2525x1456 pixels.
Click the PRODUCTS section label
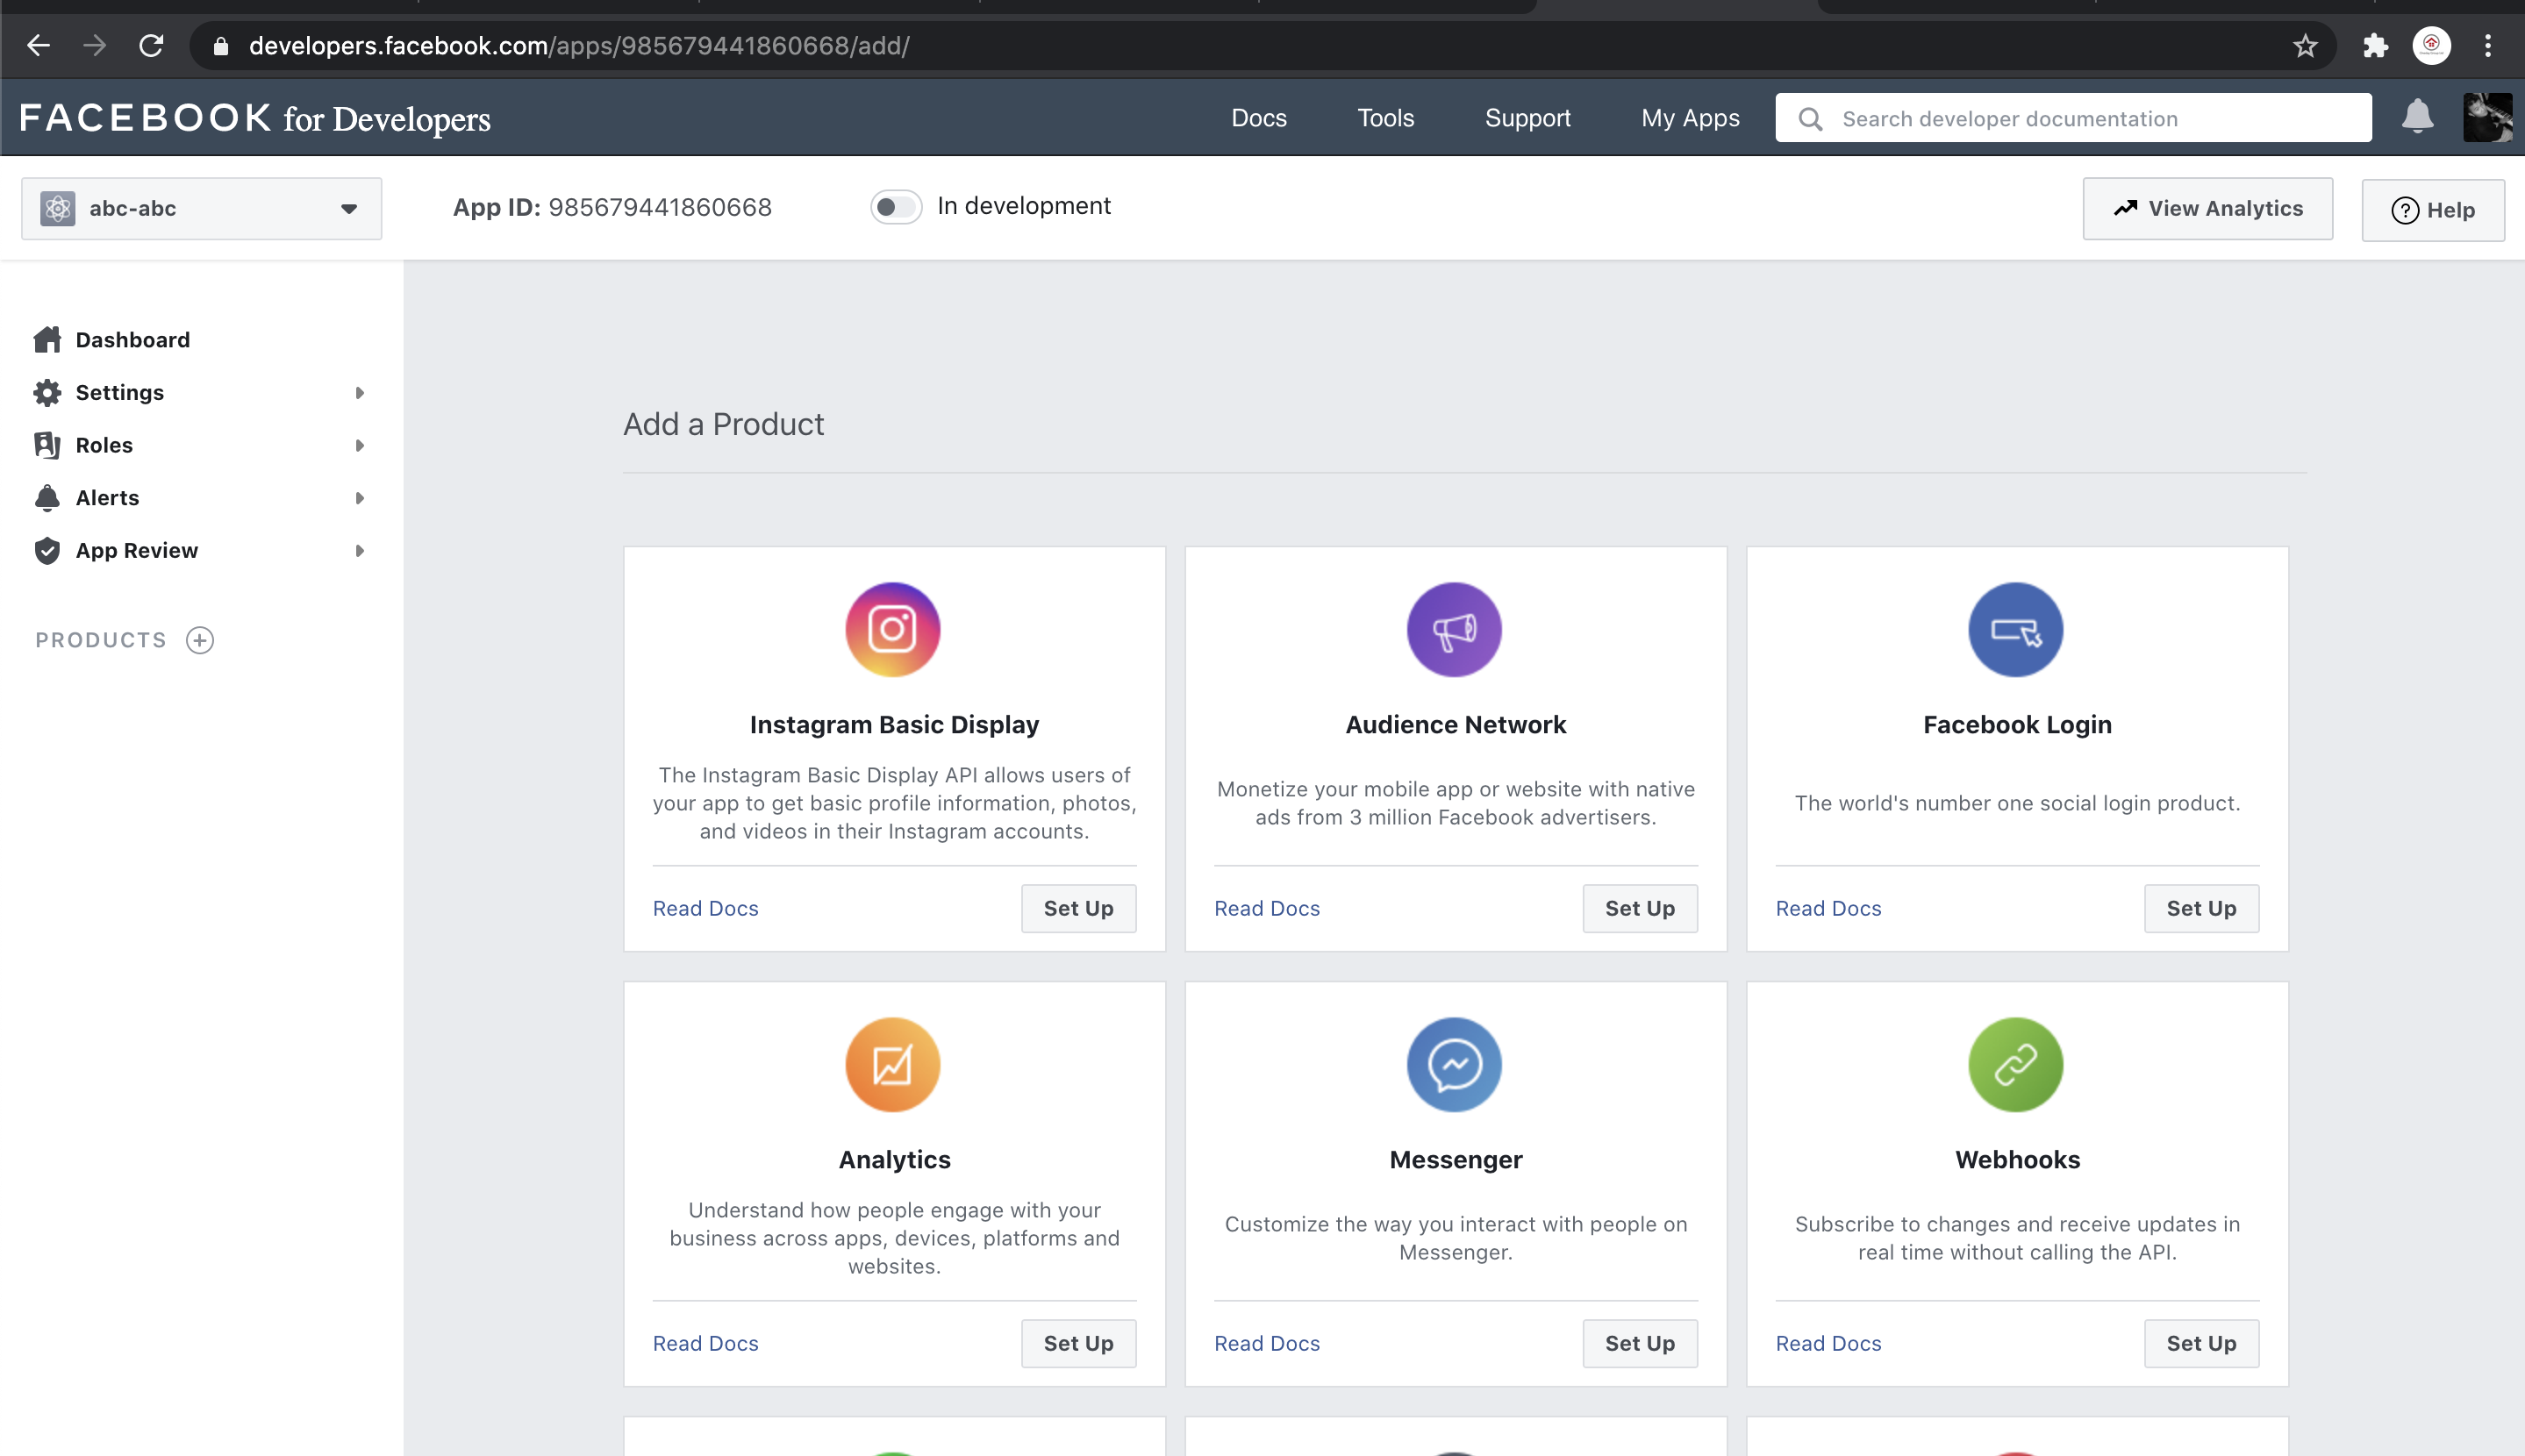pos(101,640)
